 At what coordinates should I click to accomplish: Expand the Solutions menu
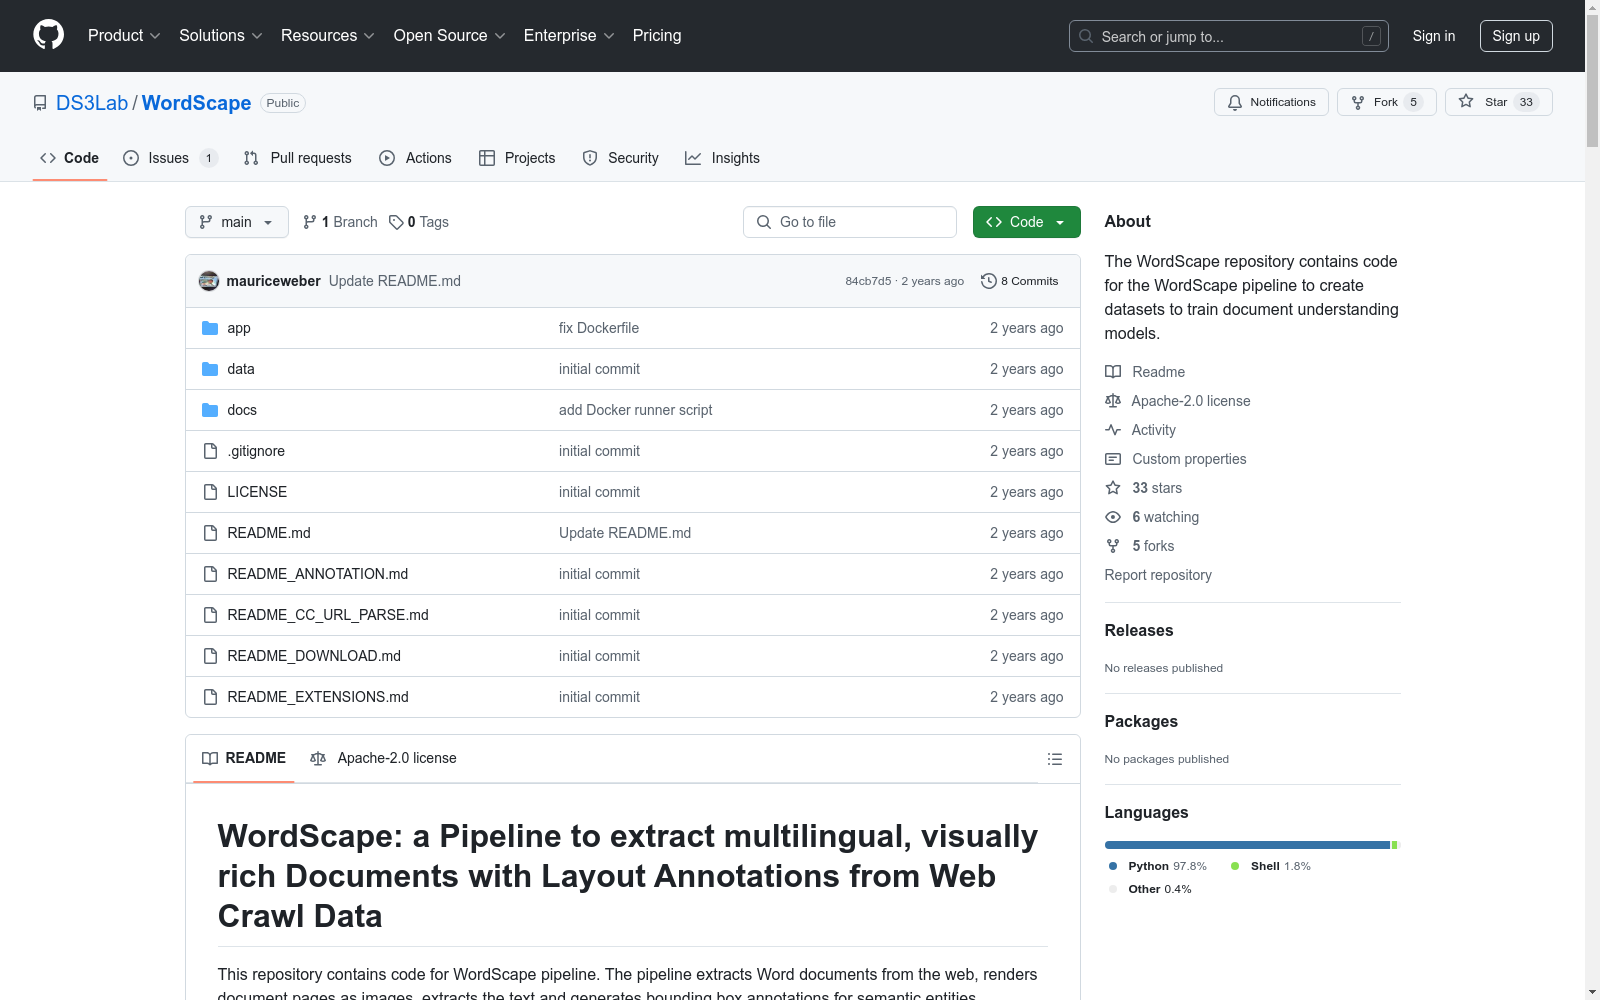coord(221,35)
